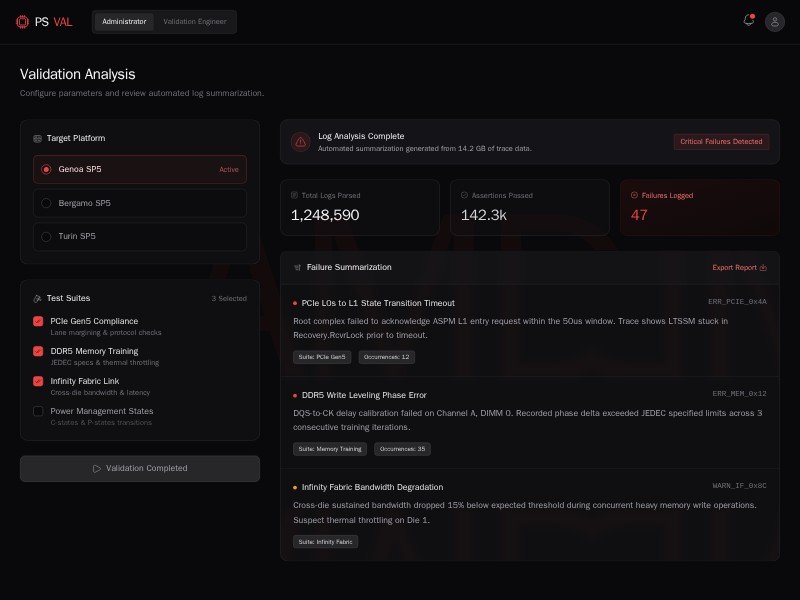This screenshot has height=600, width=800.
Task: Click the notification bell icon
Action: [x=748, y=21]
